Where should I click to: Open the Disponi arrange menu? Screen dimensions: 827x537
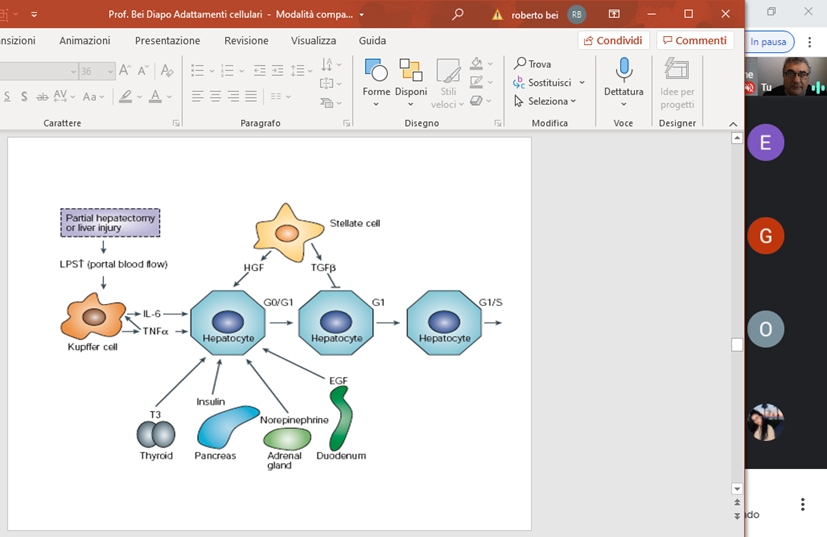(x=411, y=82)
